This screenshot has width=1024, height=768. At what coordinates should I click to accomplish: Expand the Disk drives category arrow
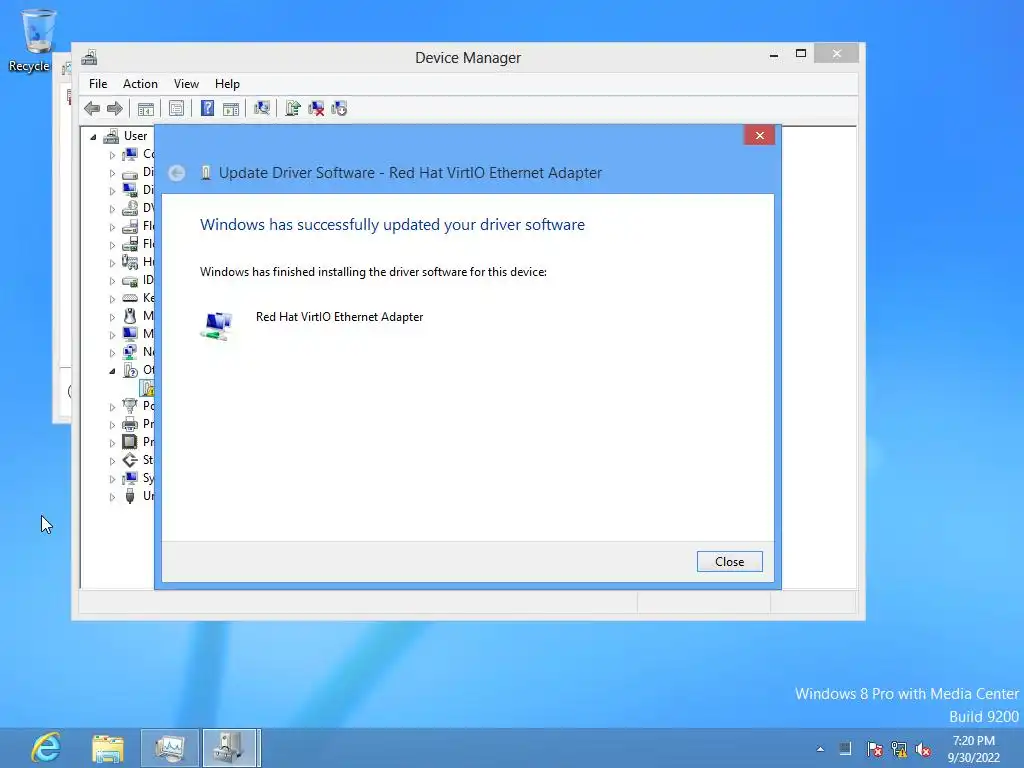point(112,173)
